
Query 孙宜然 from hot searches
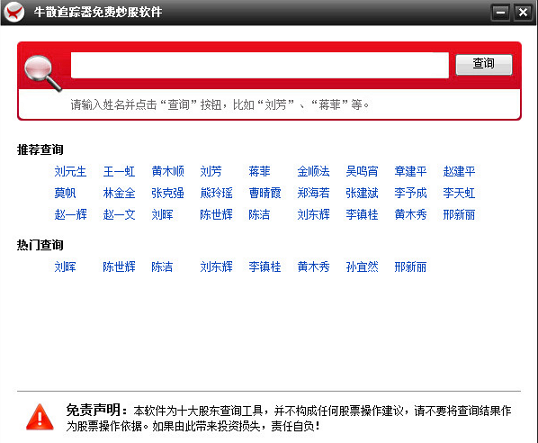pos(362,267)
